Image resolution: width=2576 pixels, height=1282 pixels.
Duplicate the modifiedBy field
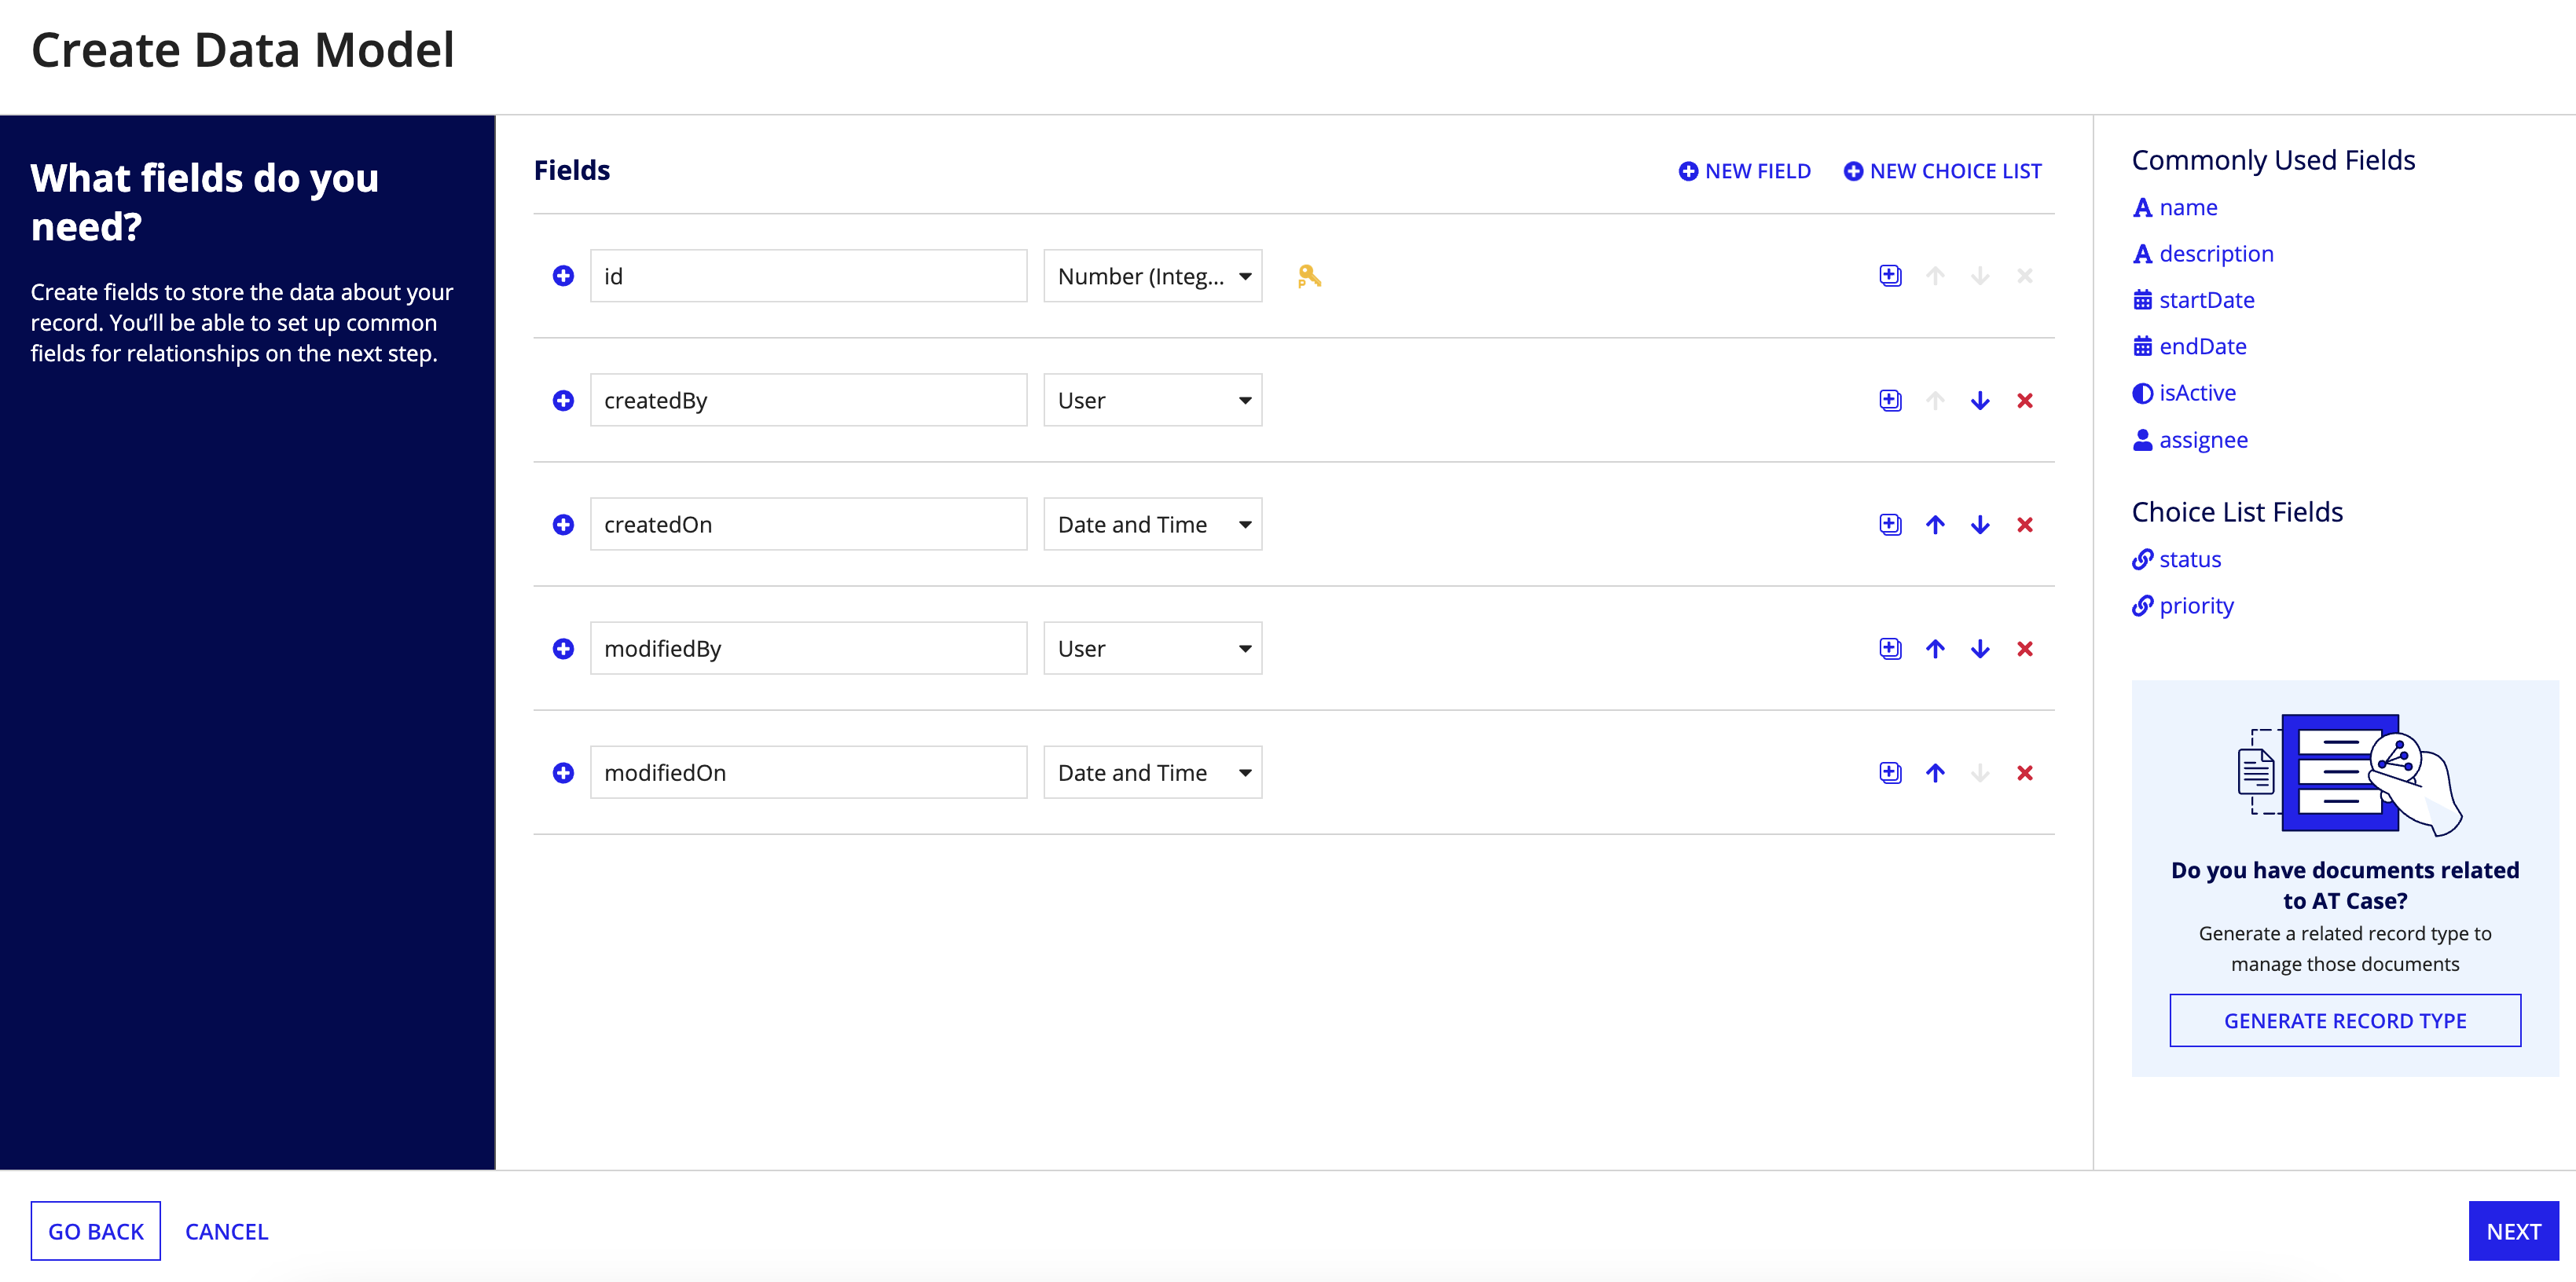(1890, 648)
